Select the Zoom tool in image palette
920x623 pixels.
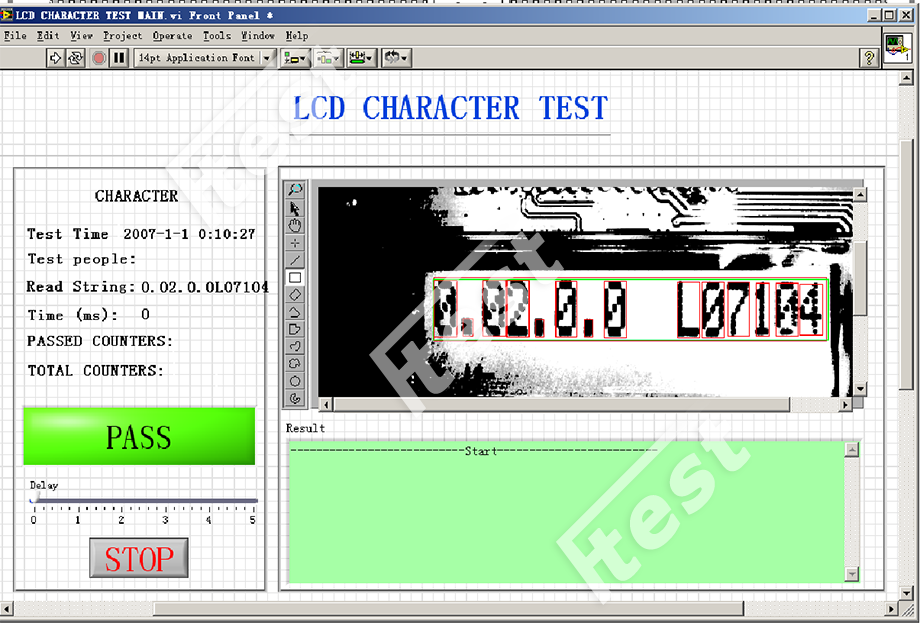pos(295,190)
